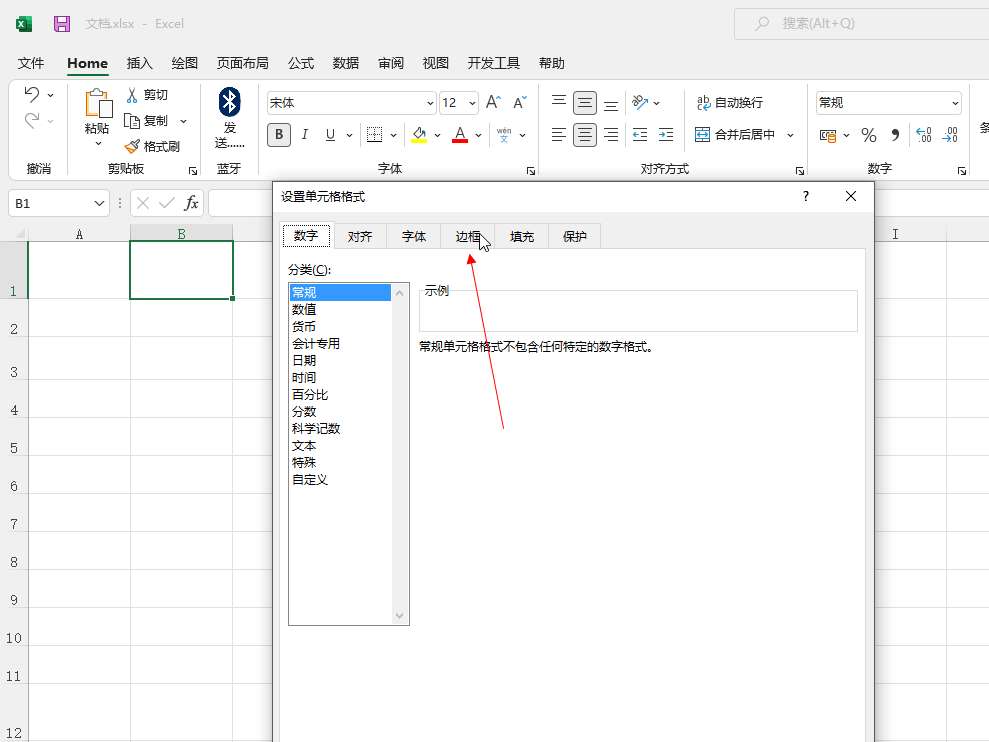Toggle Underline formatting
Viewport: 989px width, 742px height.
coord(330,134)
